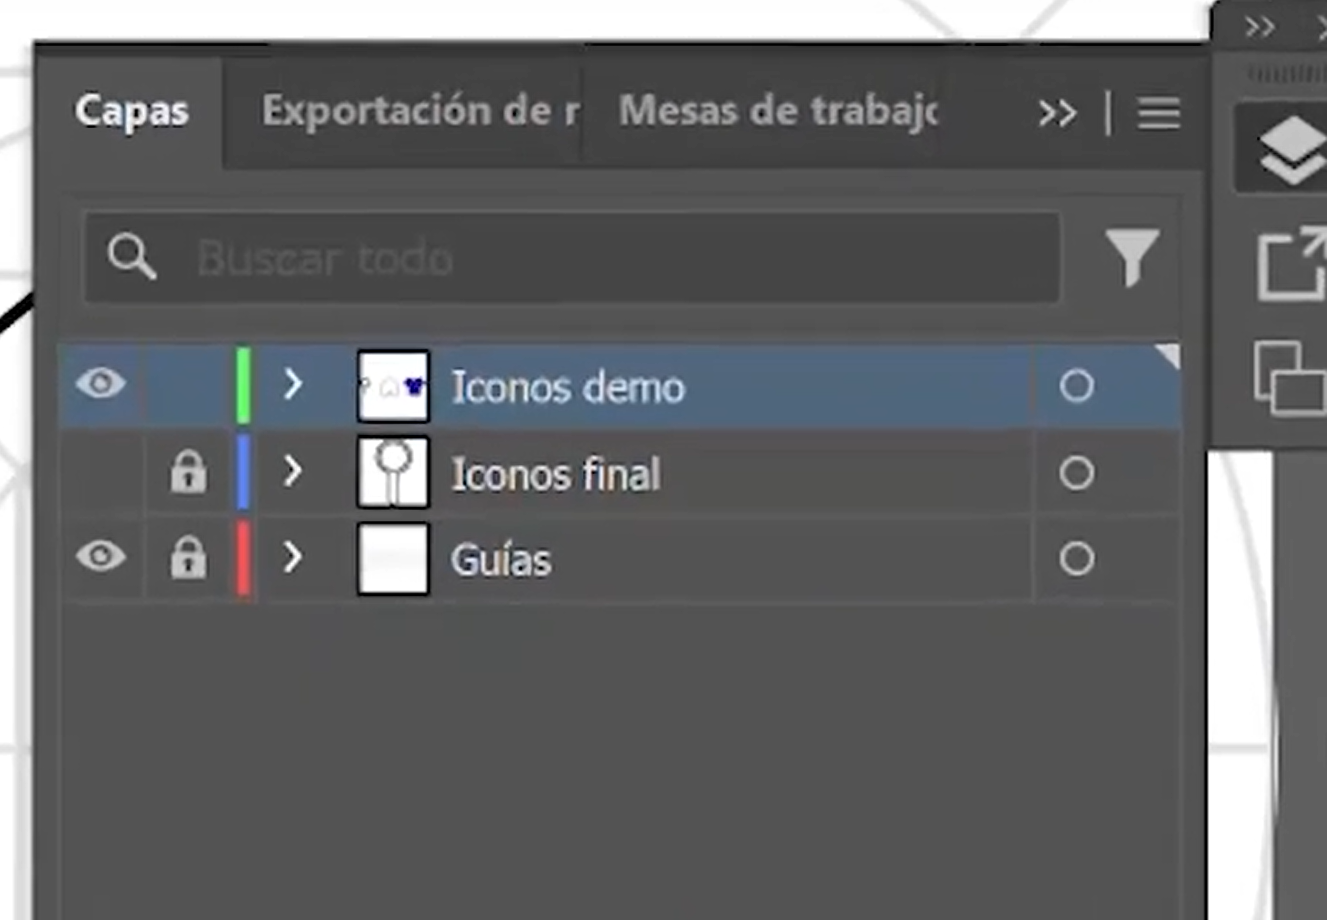This screenshot has width=1327, height=920.
Task: Click the filter funnel icon
Action: pyautogui.click(x=1132, y=257)
